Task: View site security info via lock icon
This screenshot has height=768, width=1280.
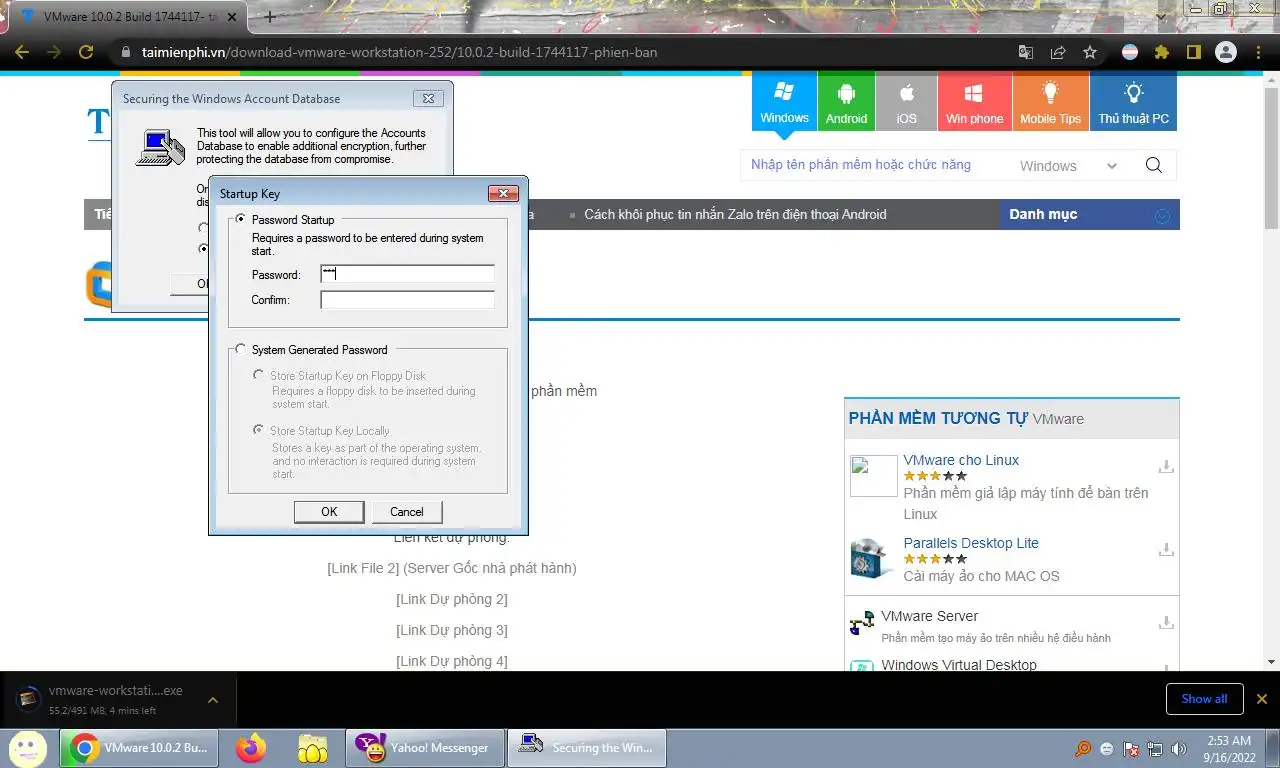Action: point(125,52)
